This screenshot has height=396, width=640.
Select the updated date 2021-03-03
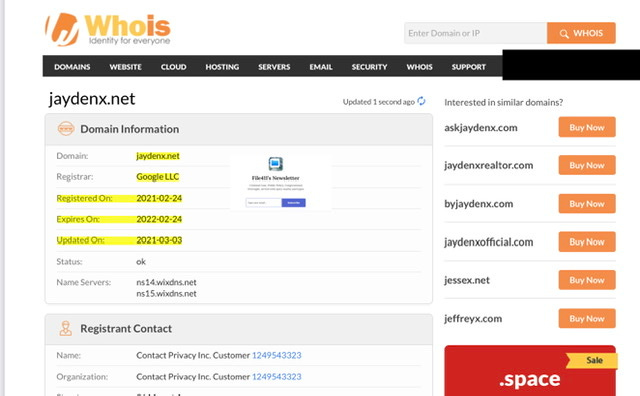coord(159,240)
